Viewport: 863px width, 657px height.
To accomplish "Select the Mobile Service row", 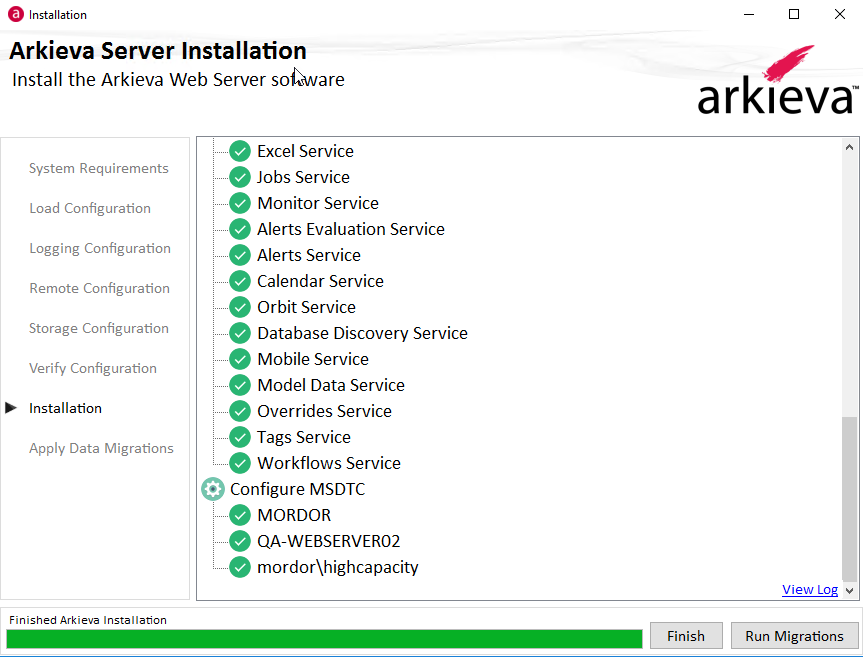I will (313, 359).
